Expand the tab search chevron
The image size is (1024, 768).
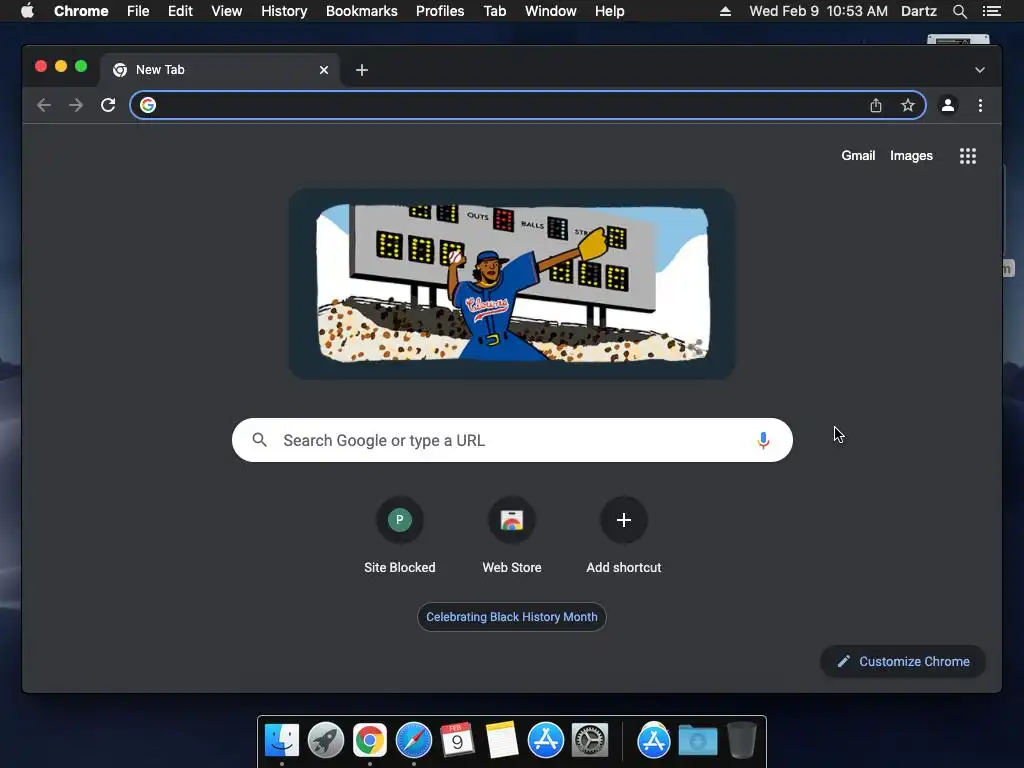pyautogui.click(x=980, y=70)
